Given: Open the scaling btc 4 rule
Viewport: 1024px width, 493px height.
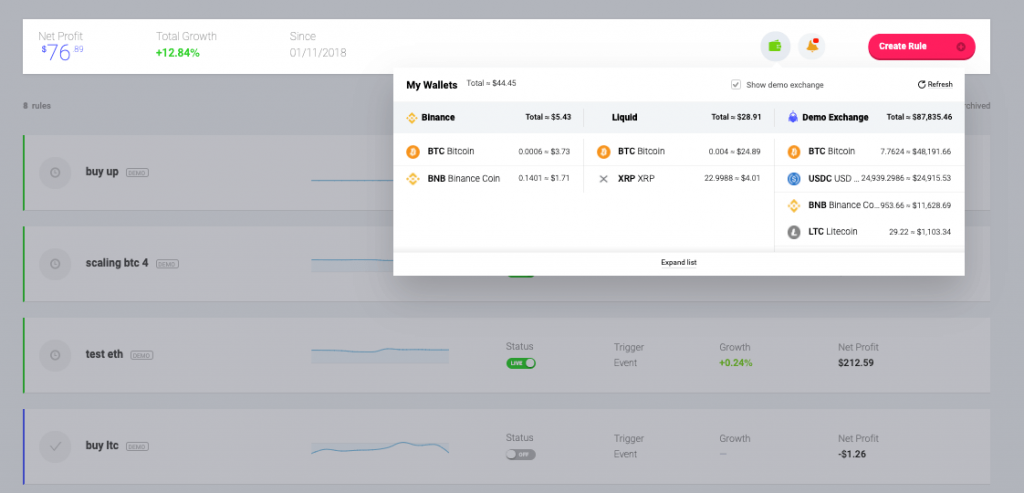Looking at the screenshot, I should tap(117, 263).
